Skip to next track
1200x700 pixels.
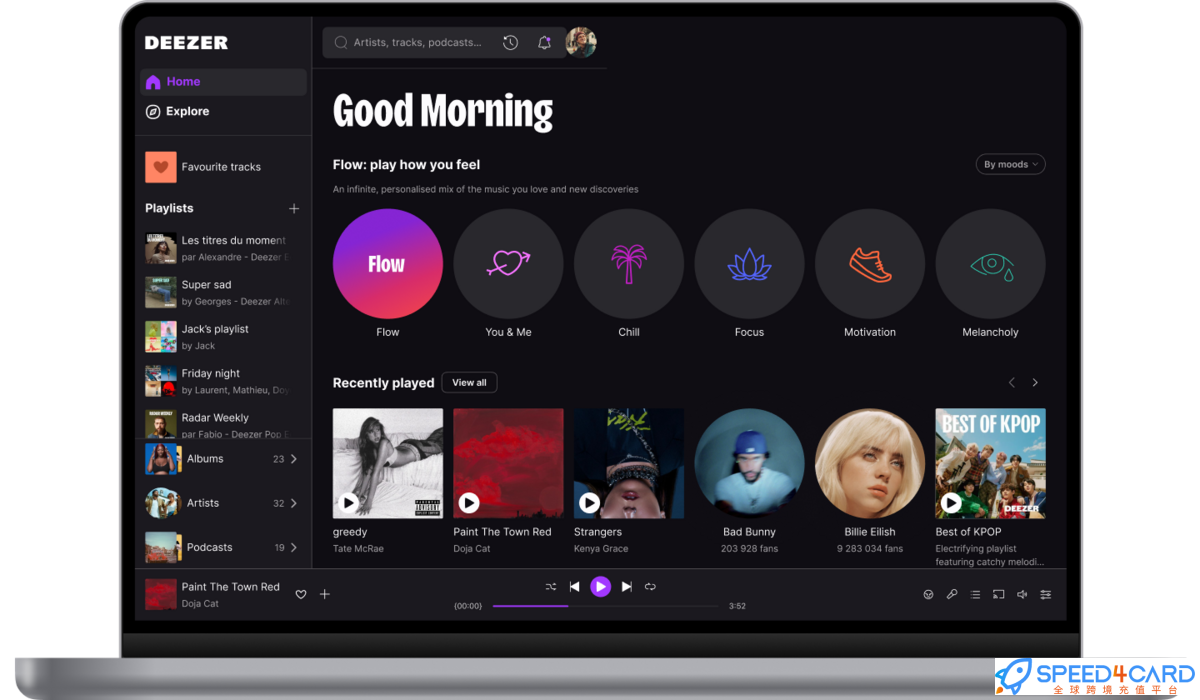coord(627,587)
